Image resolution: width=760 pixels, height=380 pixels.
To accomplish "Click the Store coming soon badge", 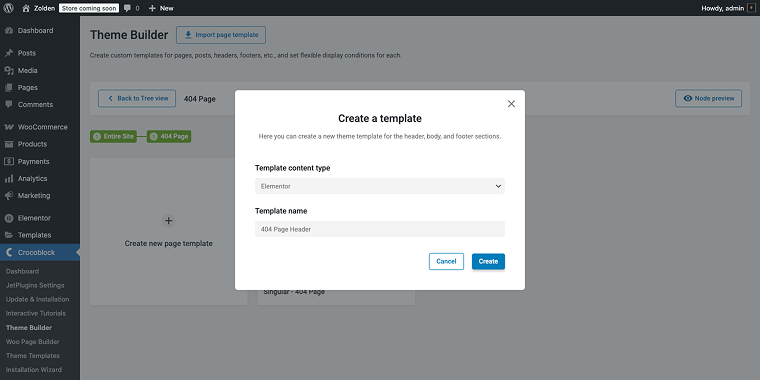I will tap(89, 8).
